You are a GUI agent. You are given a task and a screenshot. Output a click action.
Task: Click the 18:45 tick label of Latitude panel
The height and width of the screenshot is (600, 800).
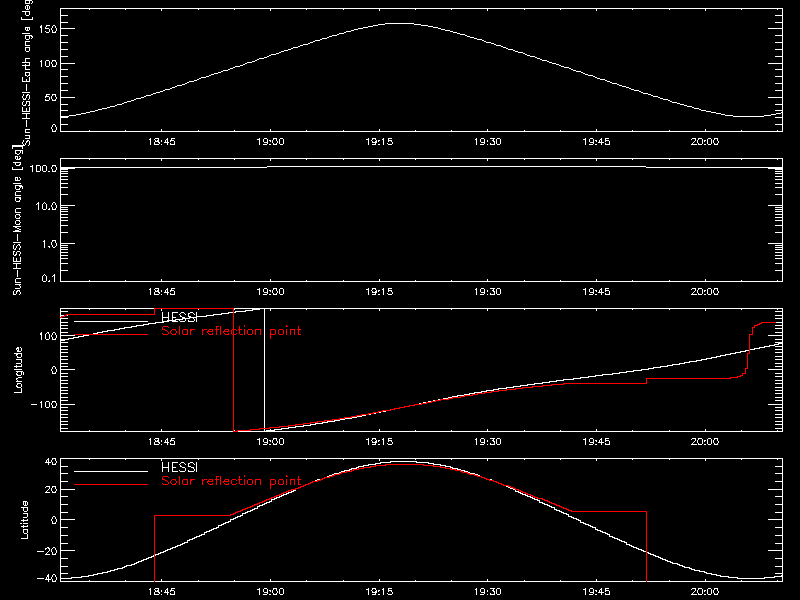tap(162, 592)
